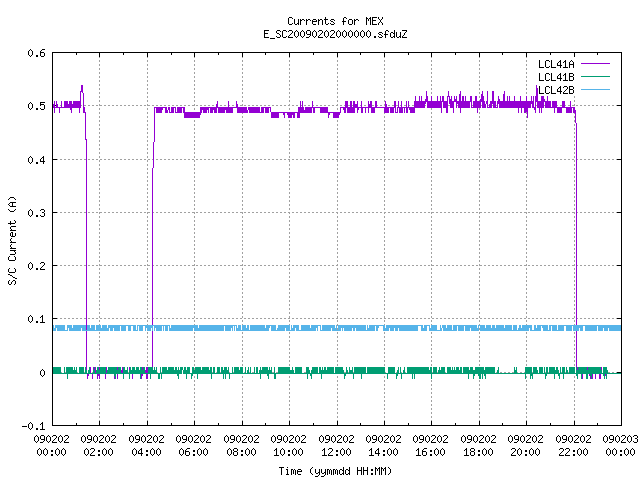Screen dimensions: 640x480
Task: Select the -0.1 y-axis tick value
Action: point(33,426)
